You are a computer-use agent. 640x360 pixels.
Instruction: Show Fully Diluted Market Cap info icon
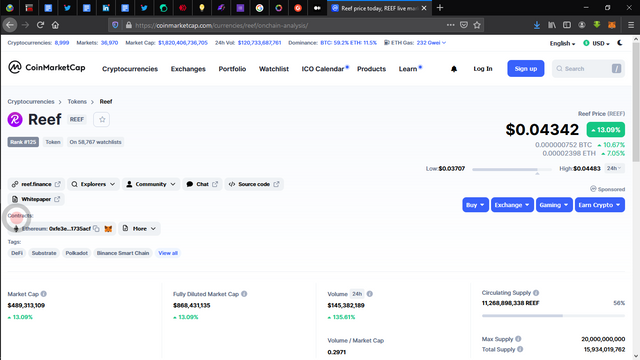244,294
